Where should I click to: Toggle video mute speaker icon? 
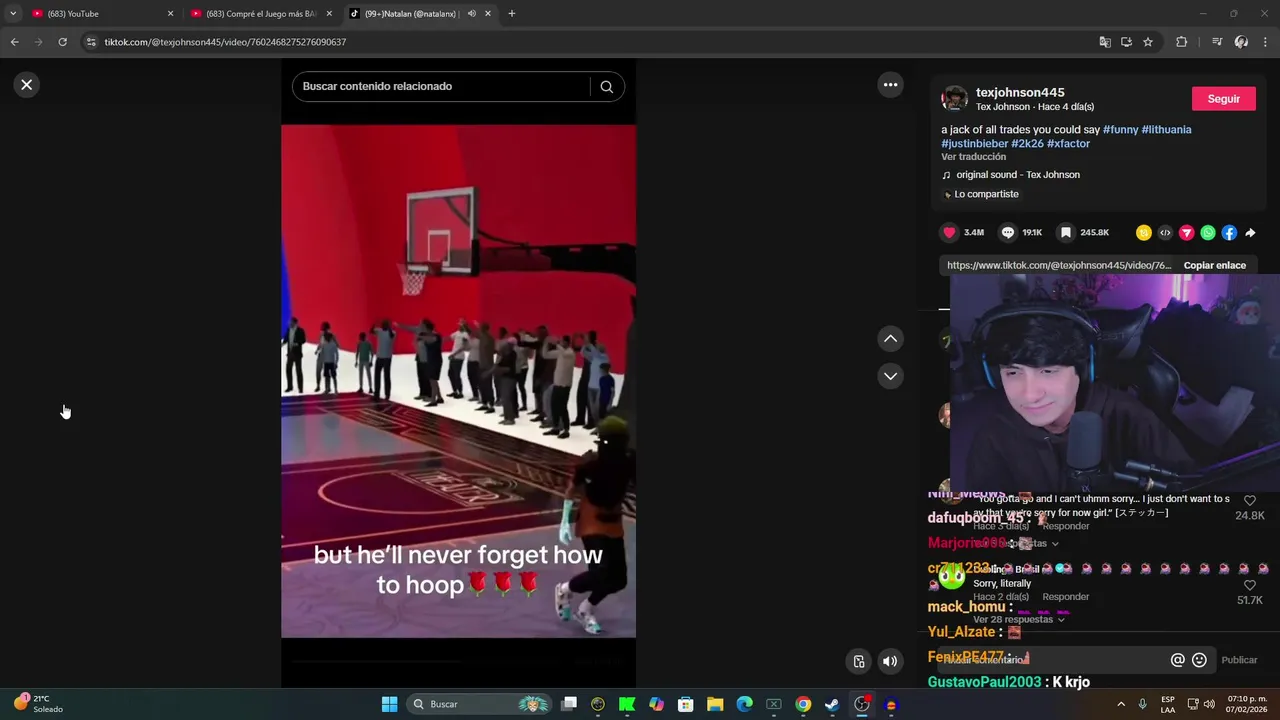889,661
